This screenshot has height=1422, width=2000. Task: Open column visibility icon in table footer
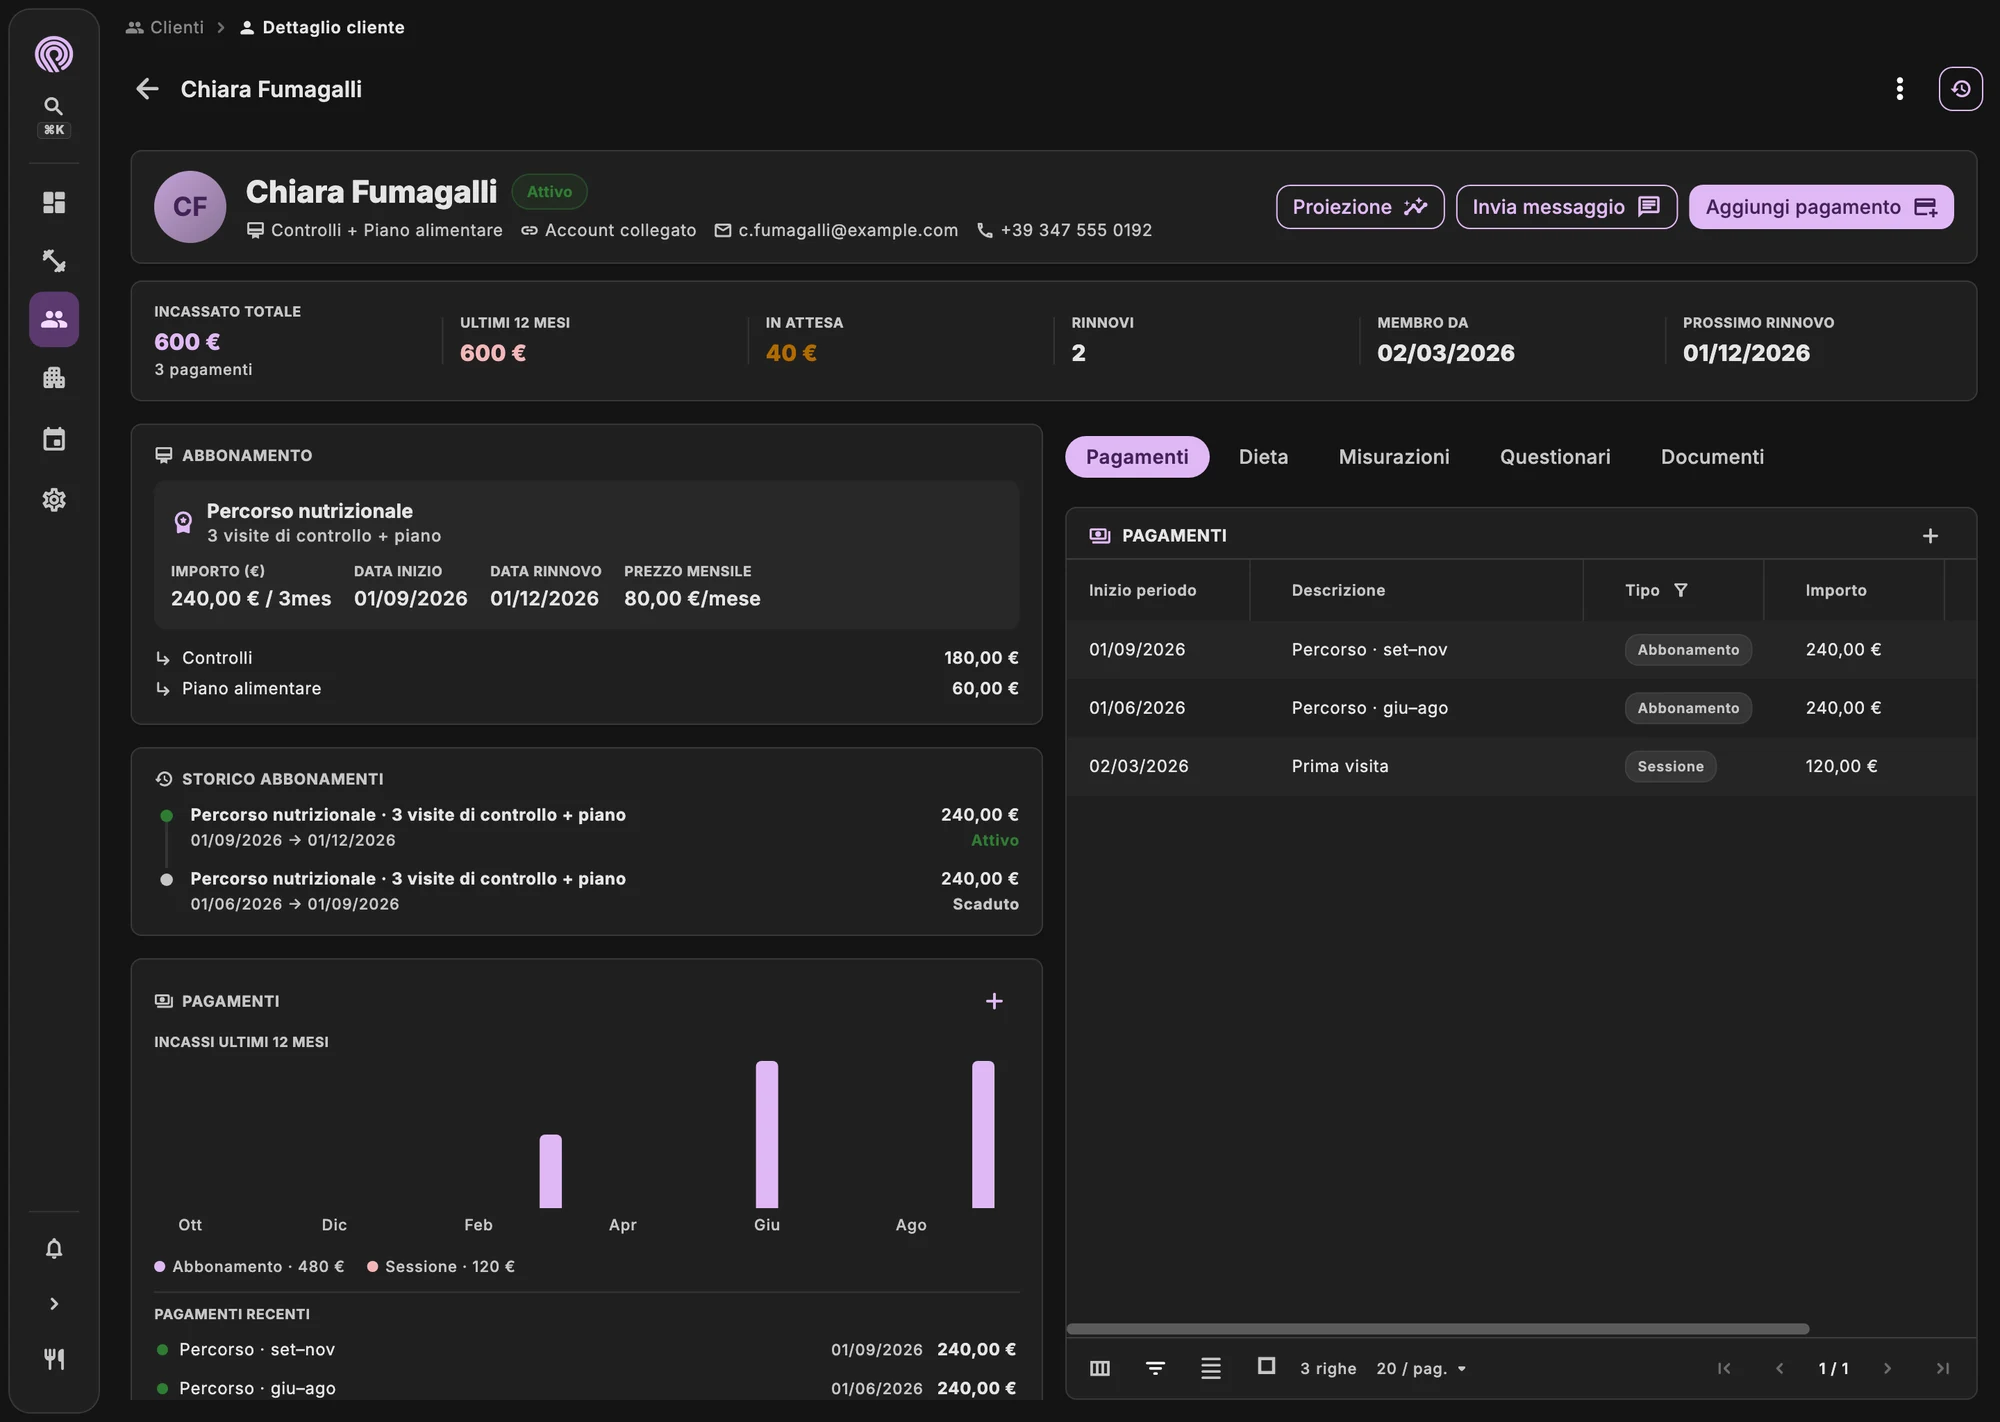click(1100, 1368)
